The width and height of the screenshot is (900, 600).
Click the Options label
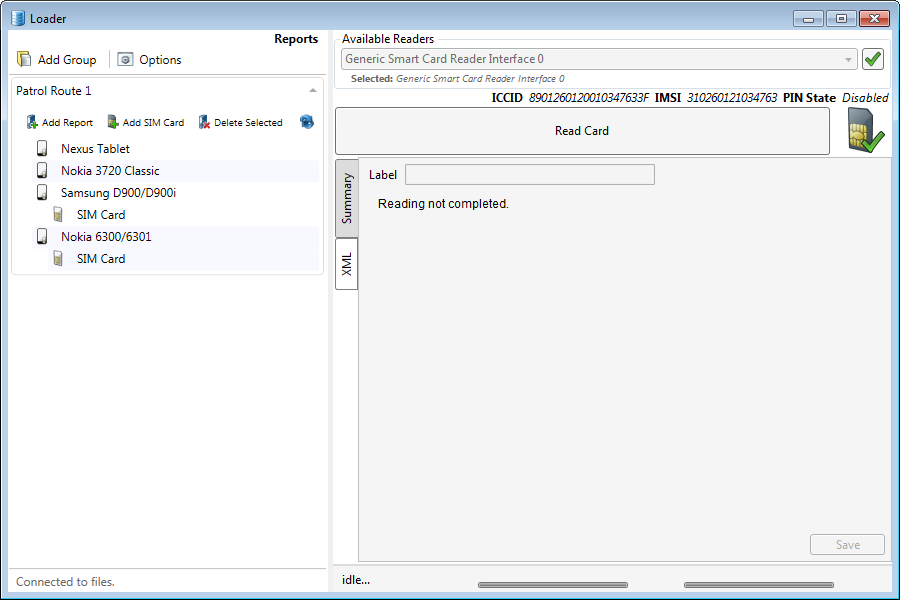(x=160, y=60)
